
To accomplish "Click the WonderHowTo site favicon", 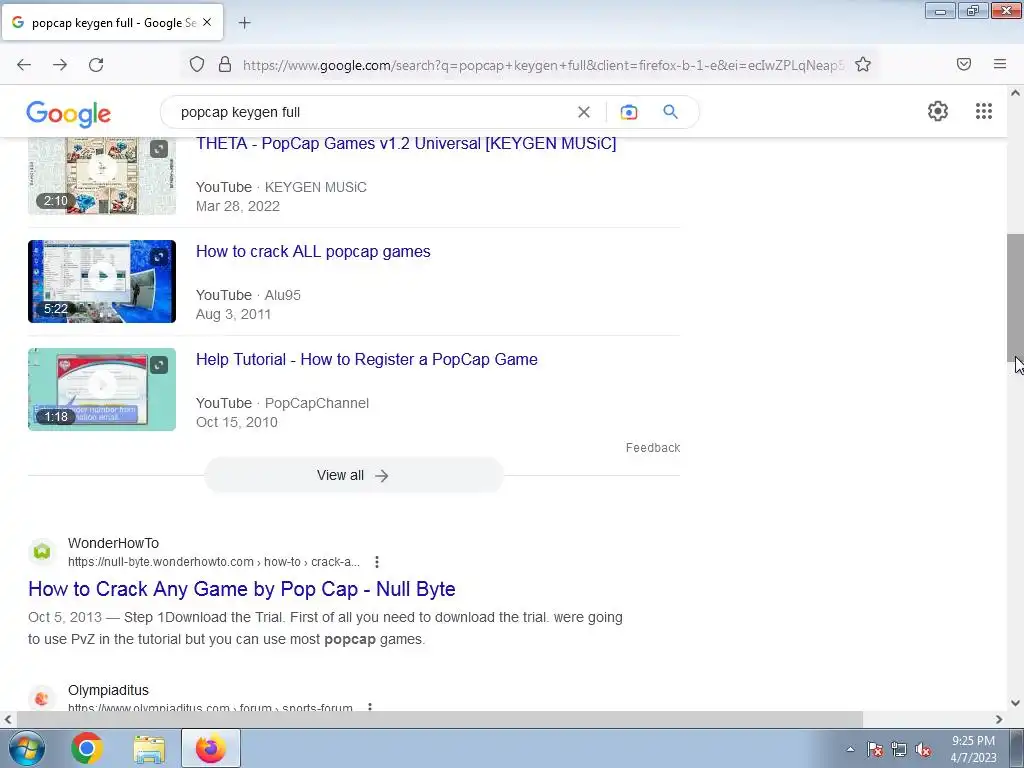I will [42, 552].
